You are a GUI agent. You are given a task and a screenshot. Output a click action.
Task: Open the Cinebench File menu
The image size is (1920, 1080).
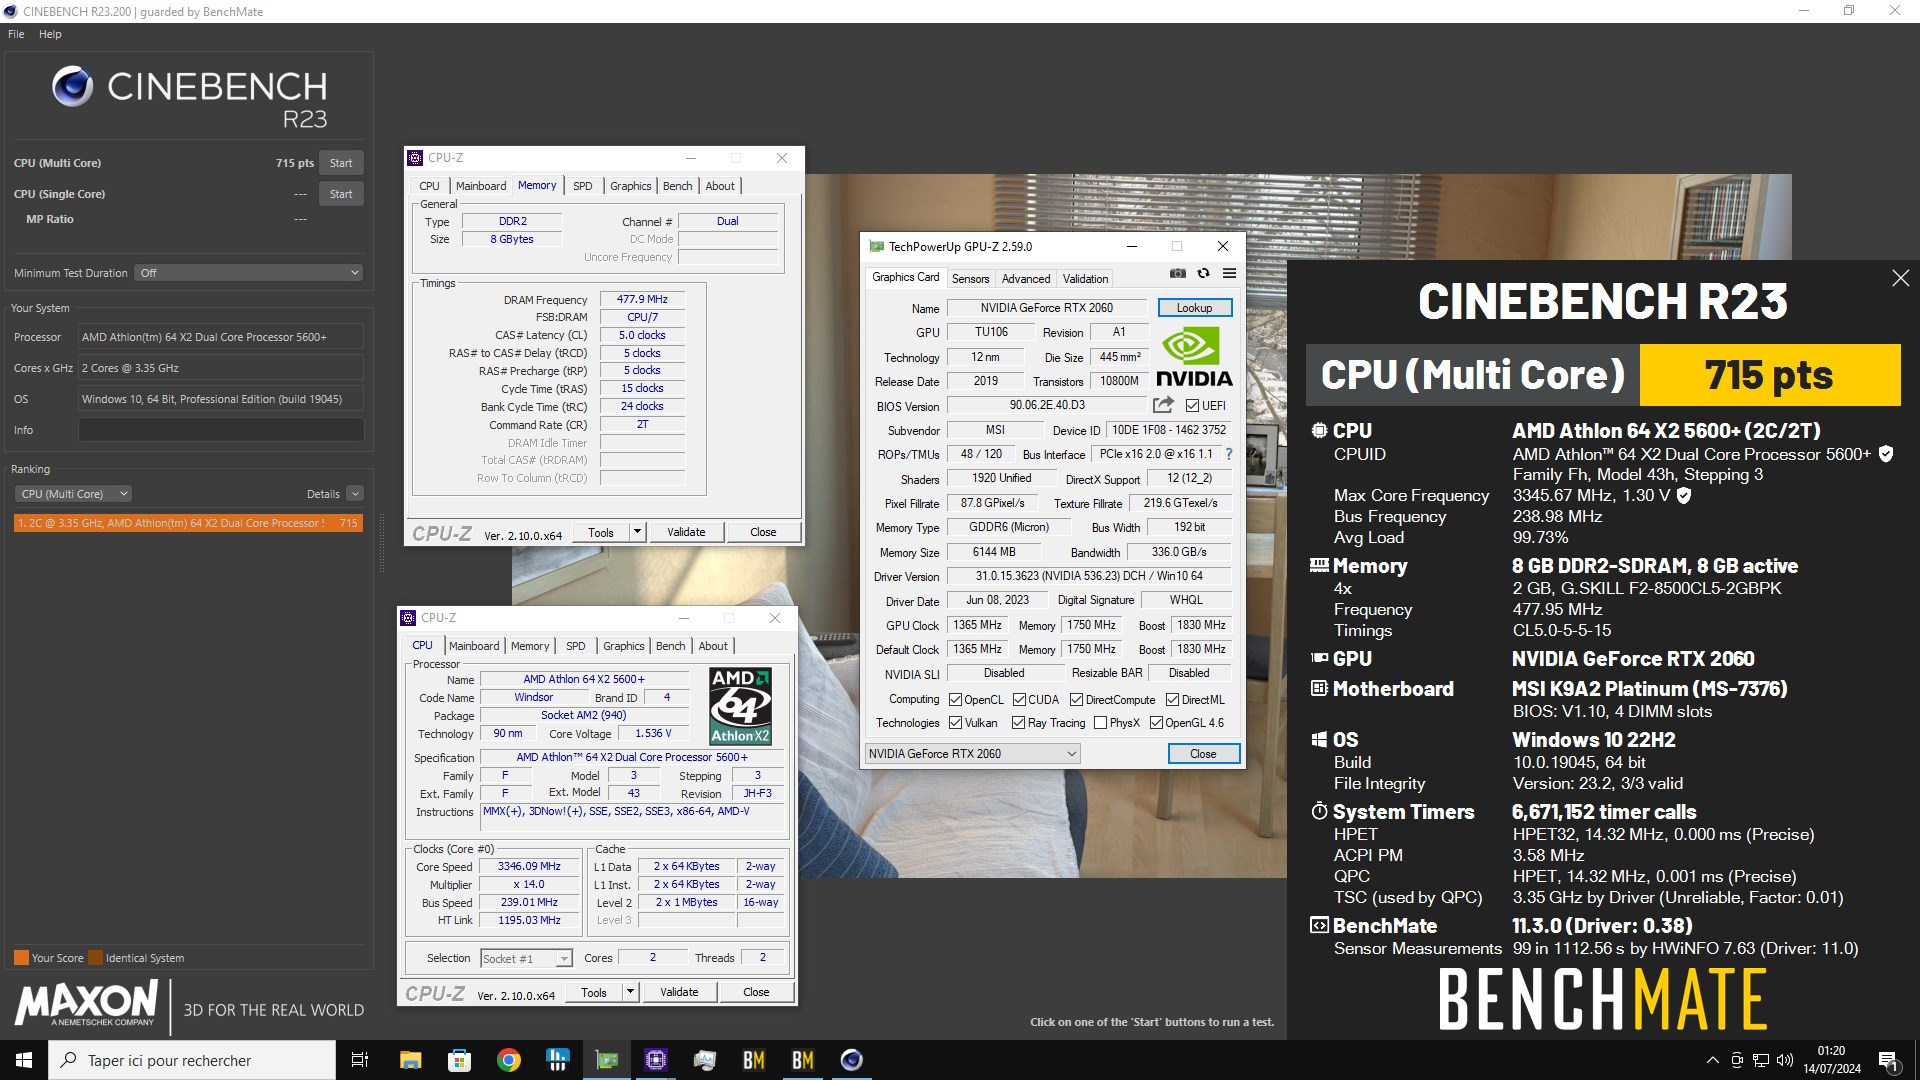16,34
